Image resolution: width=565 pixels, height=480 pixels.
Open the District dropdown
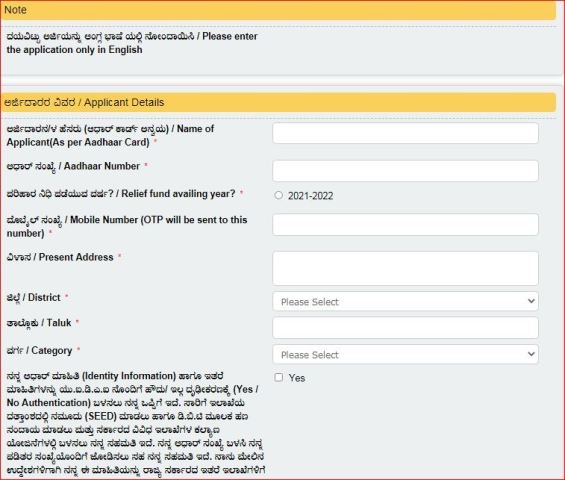pos(405,301)
